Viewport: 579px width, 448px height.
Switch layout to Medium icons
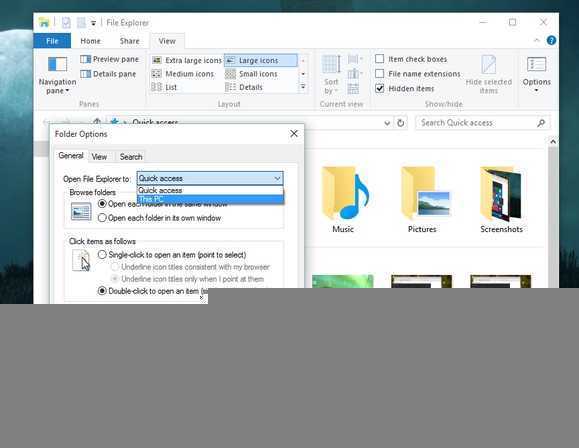(183, 74)
